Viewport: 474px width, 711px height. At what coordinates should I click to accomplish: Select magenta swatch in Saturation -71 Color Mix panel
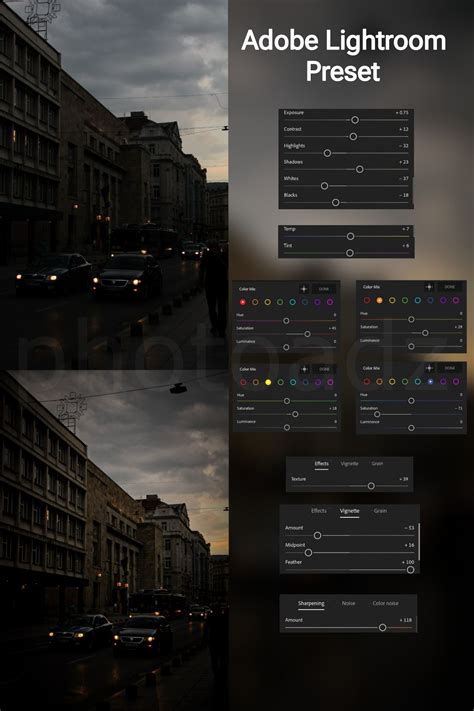(456, 381)
